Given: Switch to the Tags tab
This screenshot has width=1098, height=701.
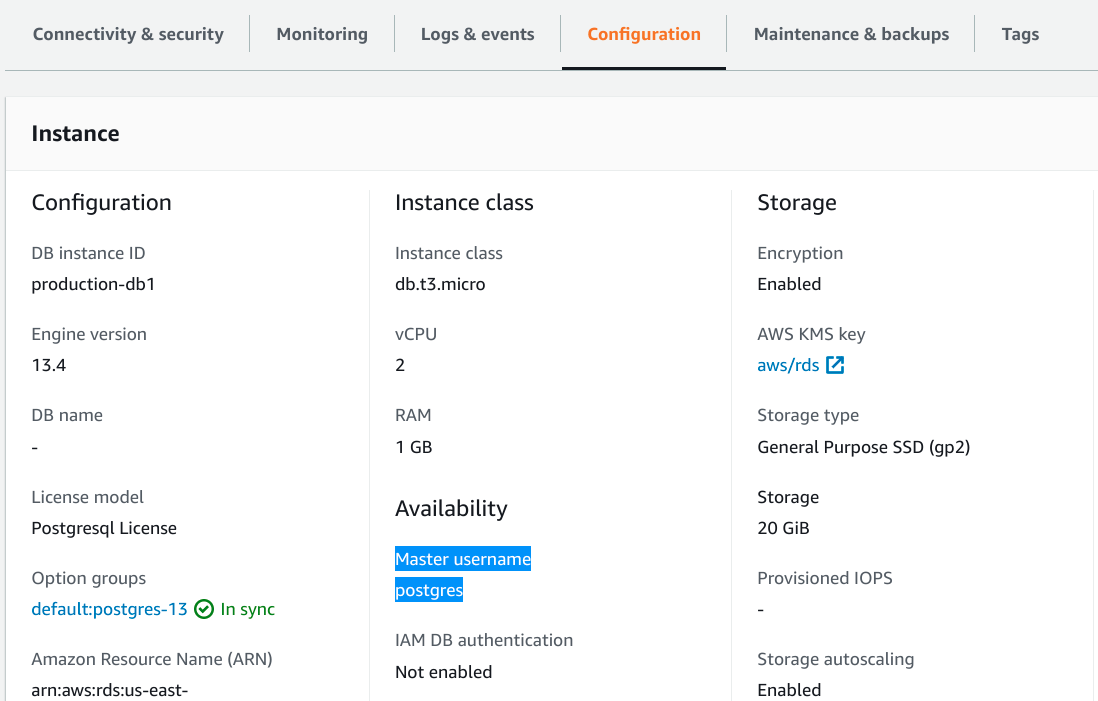Looking at the screenshot, I should (x=1020, y=34).
